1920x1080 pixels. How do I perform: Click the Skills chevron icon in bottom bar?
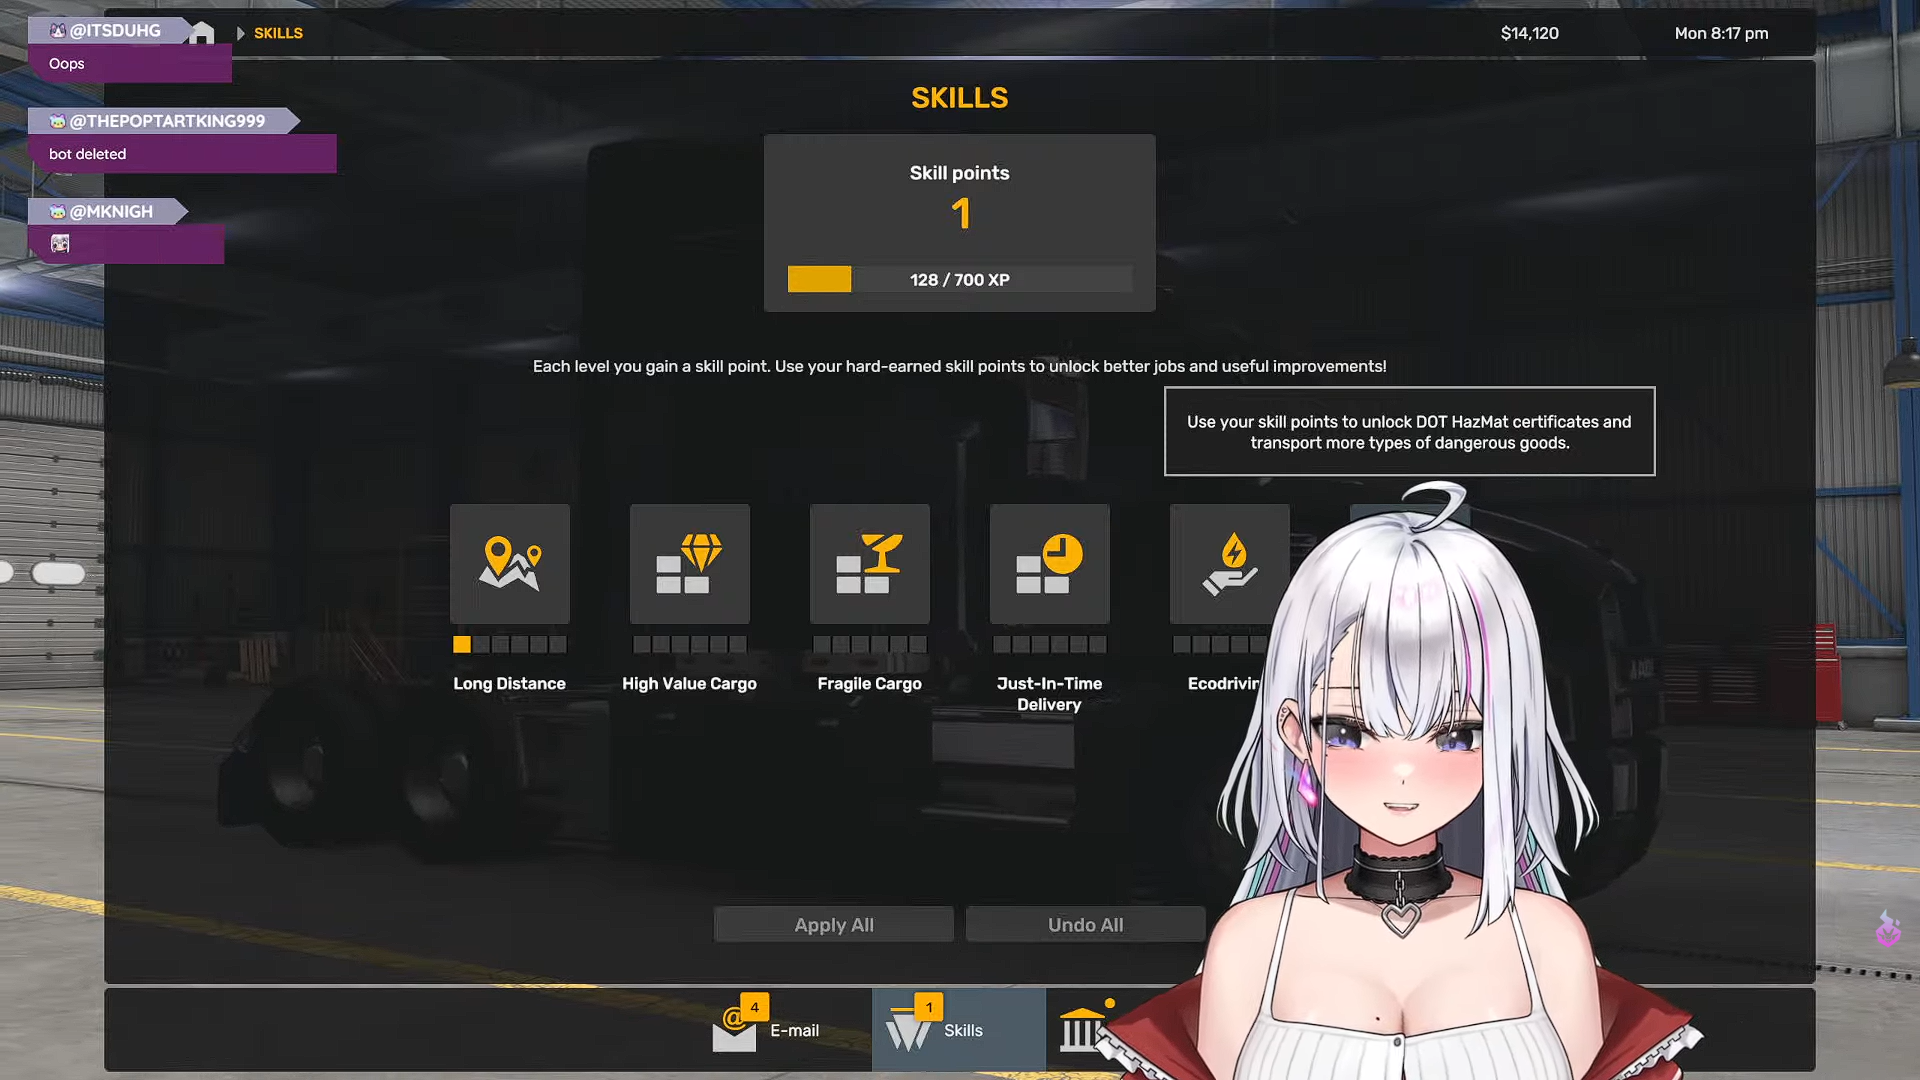click(x=908, y=1030)
